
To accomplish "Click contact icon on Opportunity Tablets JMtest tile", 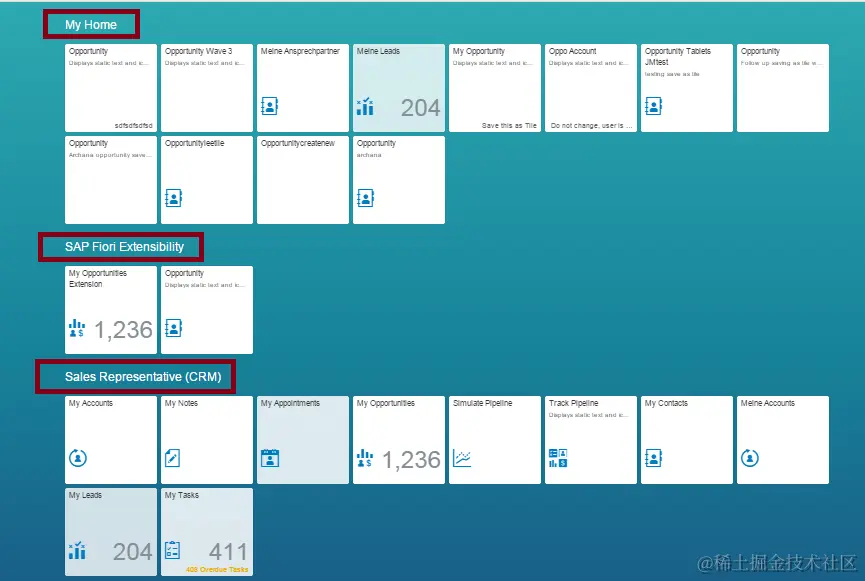I will coord(653,106).
